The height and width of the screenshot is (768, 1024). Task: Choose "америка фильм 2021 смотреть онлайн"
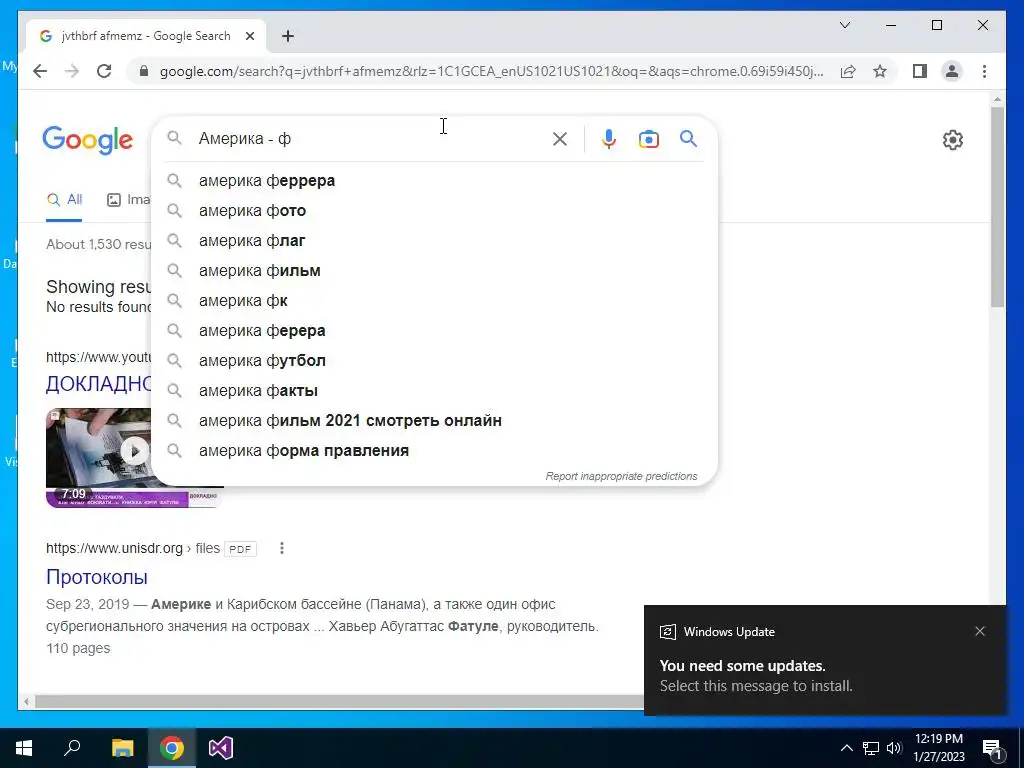click(434, 421)
